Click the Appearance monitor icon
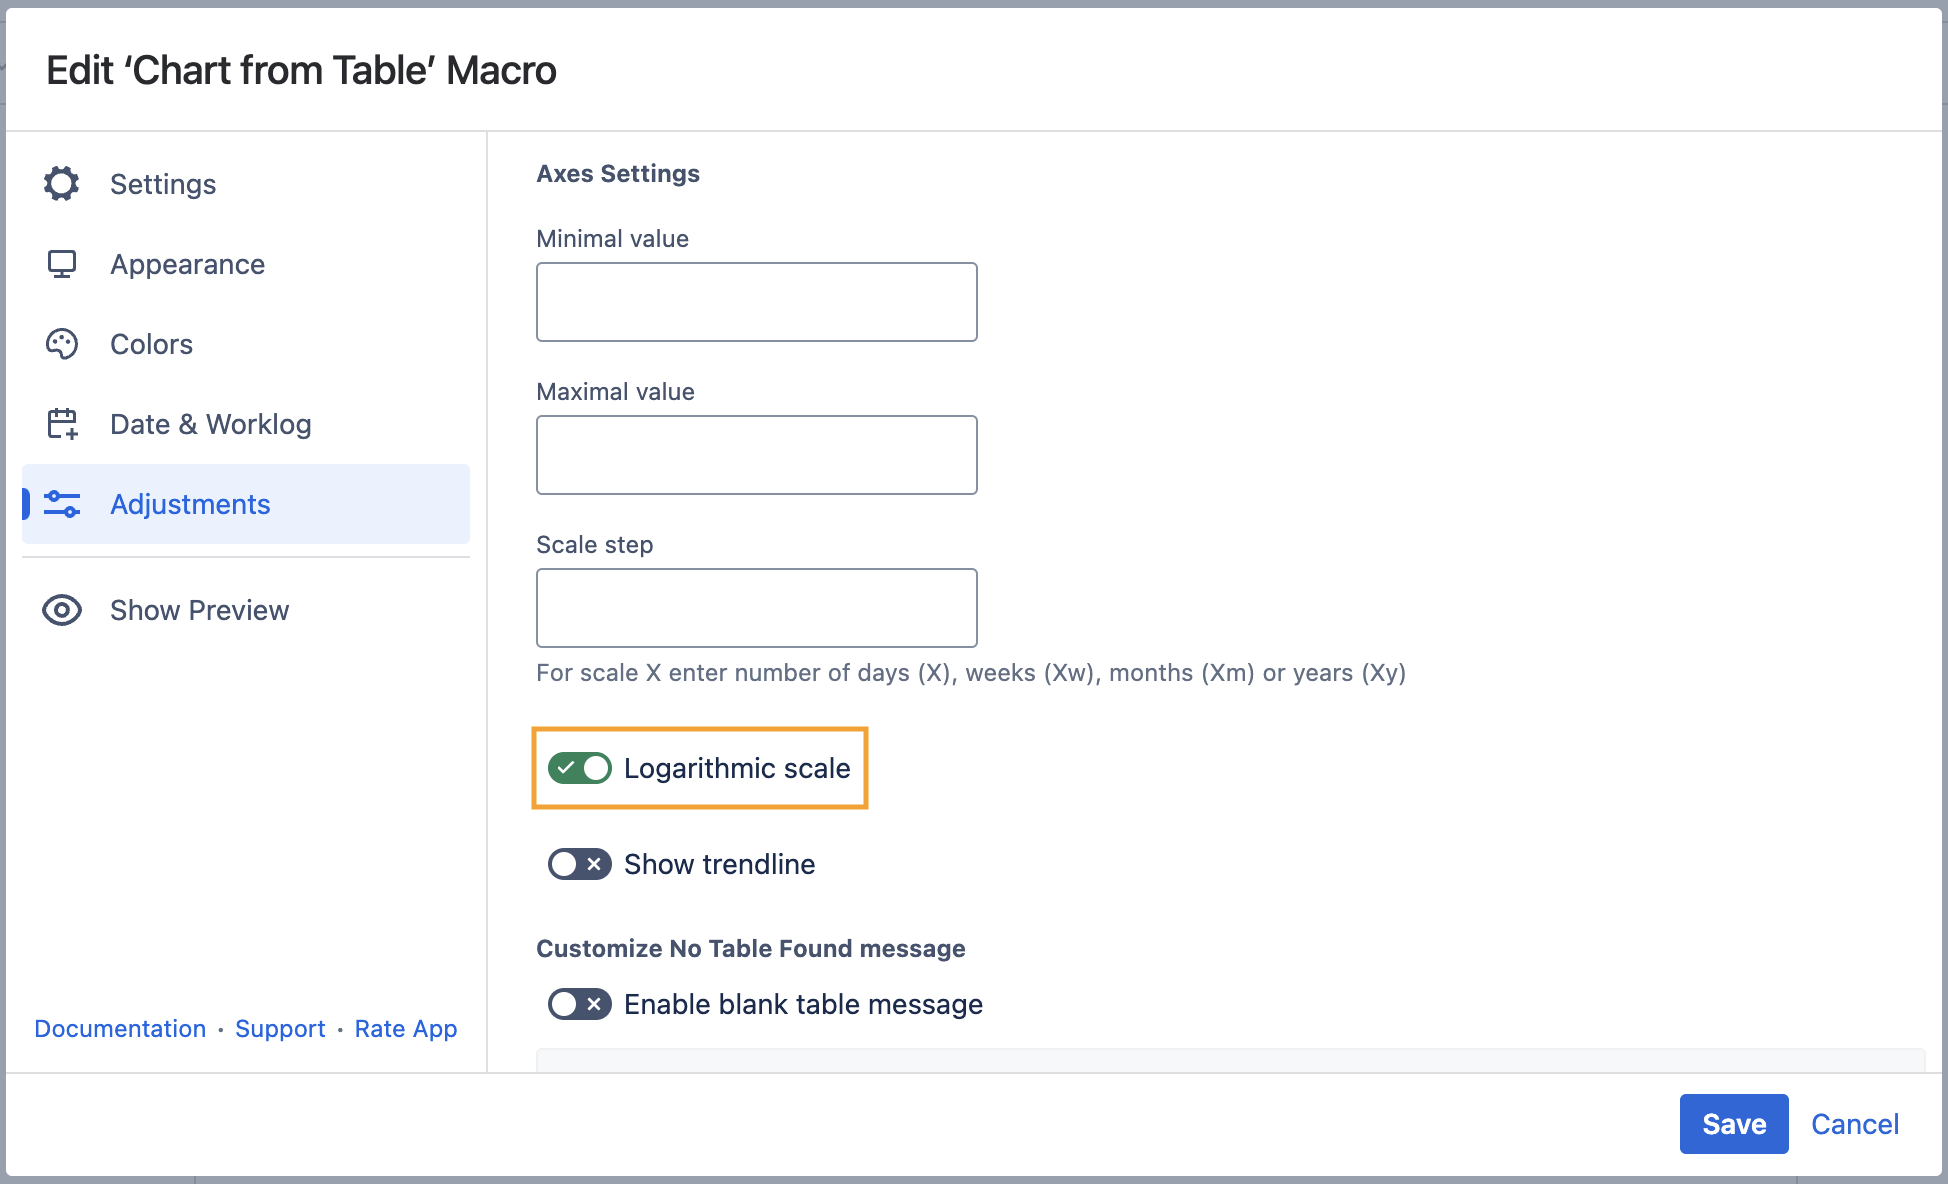Viewport: 1948px width, 1184px height. (x=62, y=264)
